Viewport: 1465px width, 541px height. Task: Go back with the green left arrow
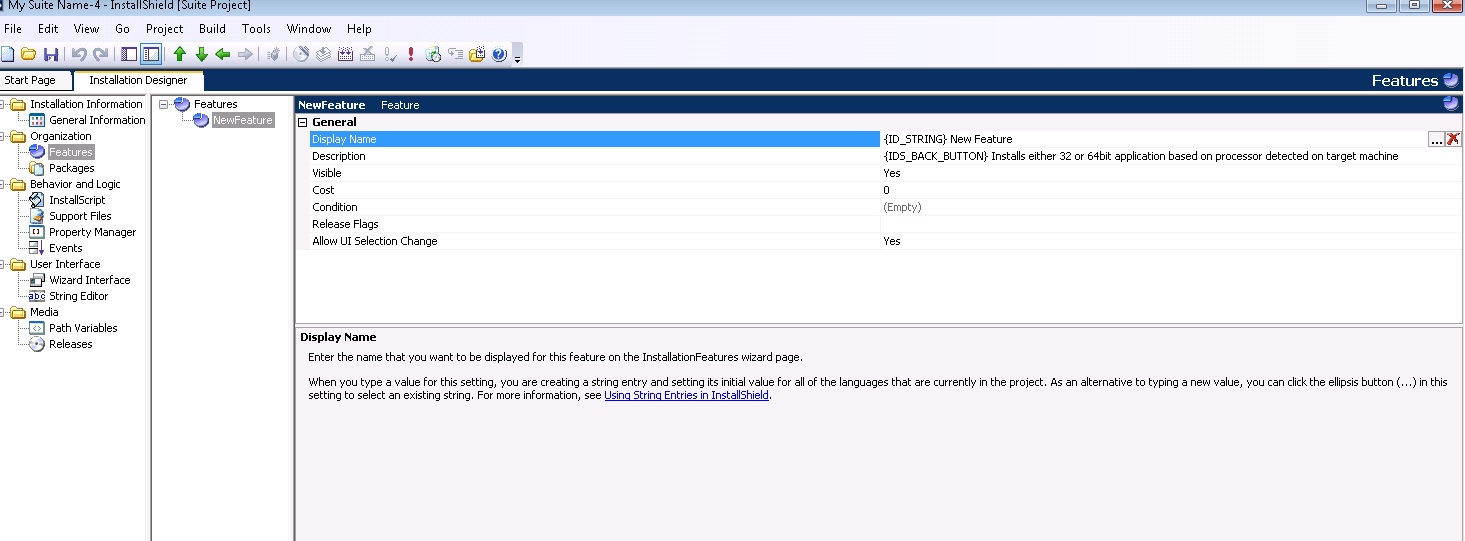click(x=222, y=54)
